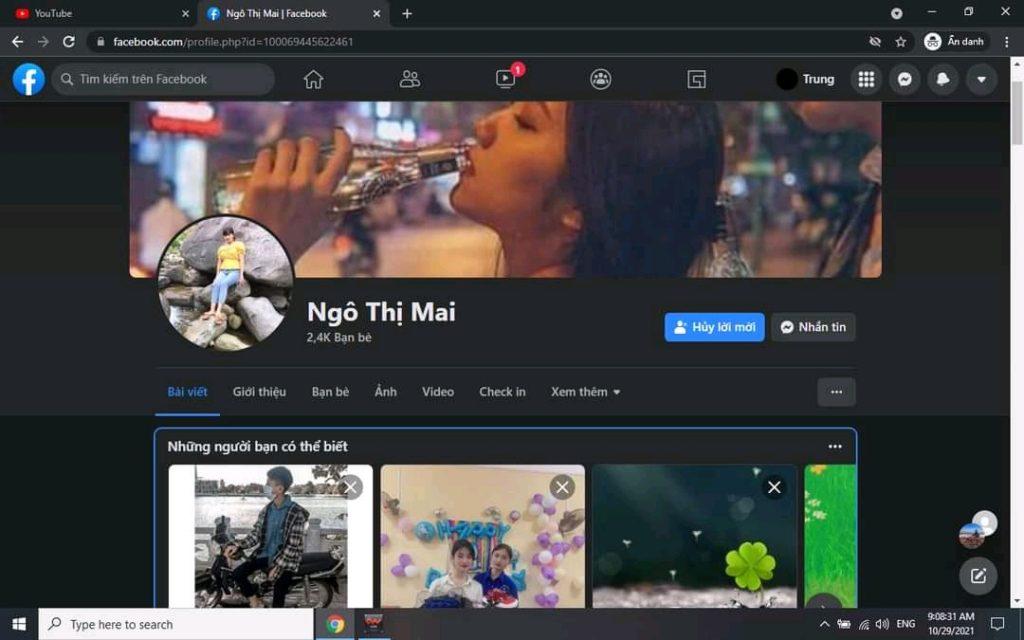Screen dimensions: 1024x640
Task: Open the Groups icon in navigation bar
Action: click(600, 79)
